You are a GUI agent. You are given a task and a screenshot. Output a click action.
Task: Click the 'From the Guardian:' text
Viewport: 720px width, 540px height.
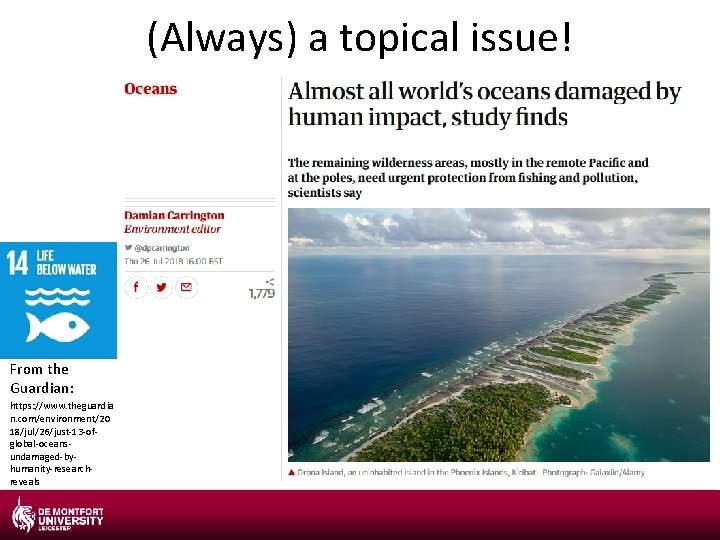(42, 379)
